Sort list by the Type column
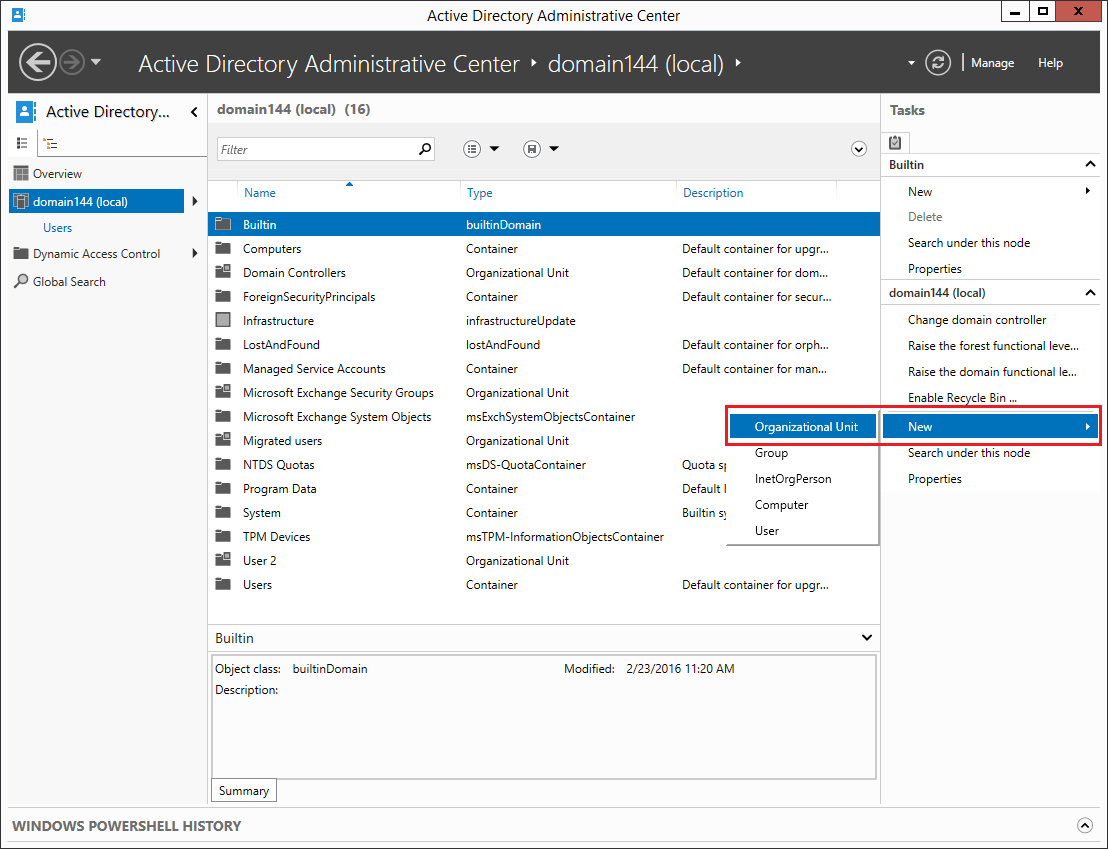The image size is (1108, 849). tap(479, 192)
